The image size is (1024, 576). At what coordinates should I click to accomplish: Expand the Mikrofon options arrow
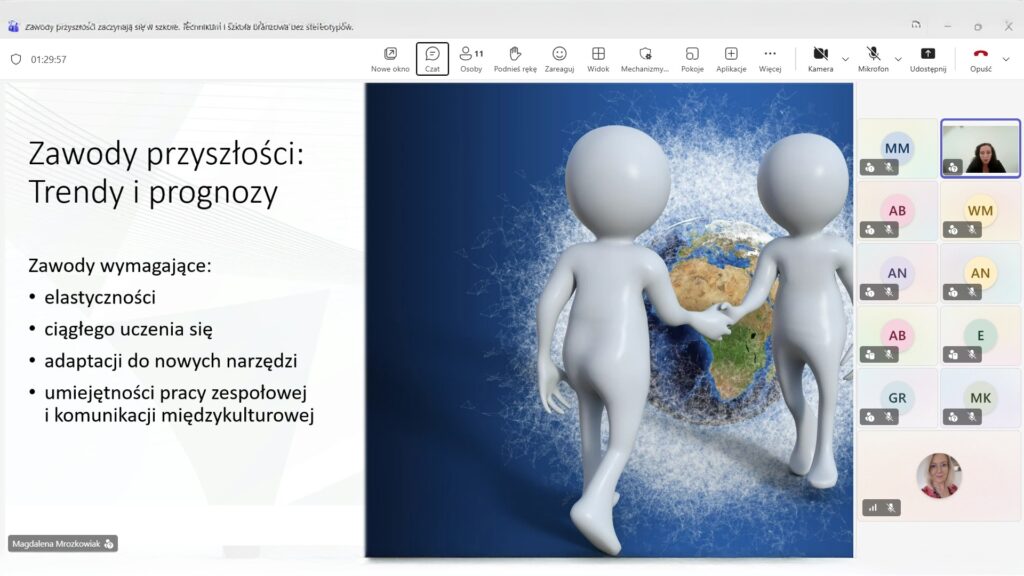(x=898, y=59)
